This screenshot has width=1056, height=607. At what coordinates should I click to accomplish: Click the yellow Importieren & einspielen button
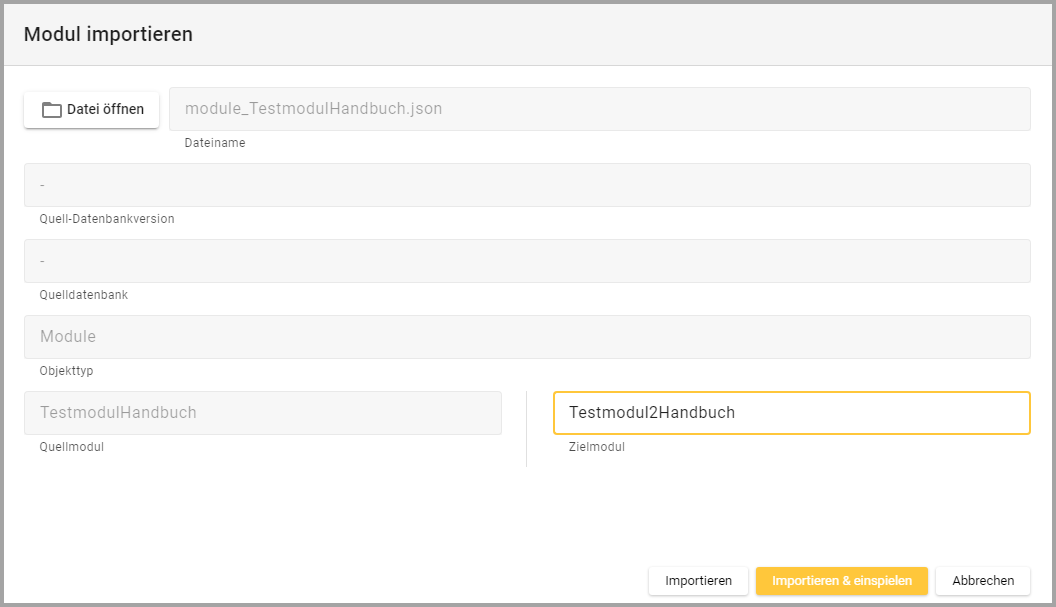click(841, 581)
